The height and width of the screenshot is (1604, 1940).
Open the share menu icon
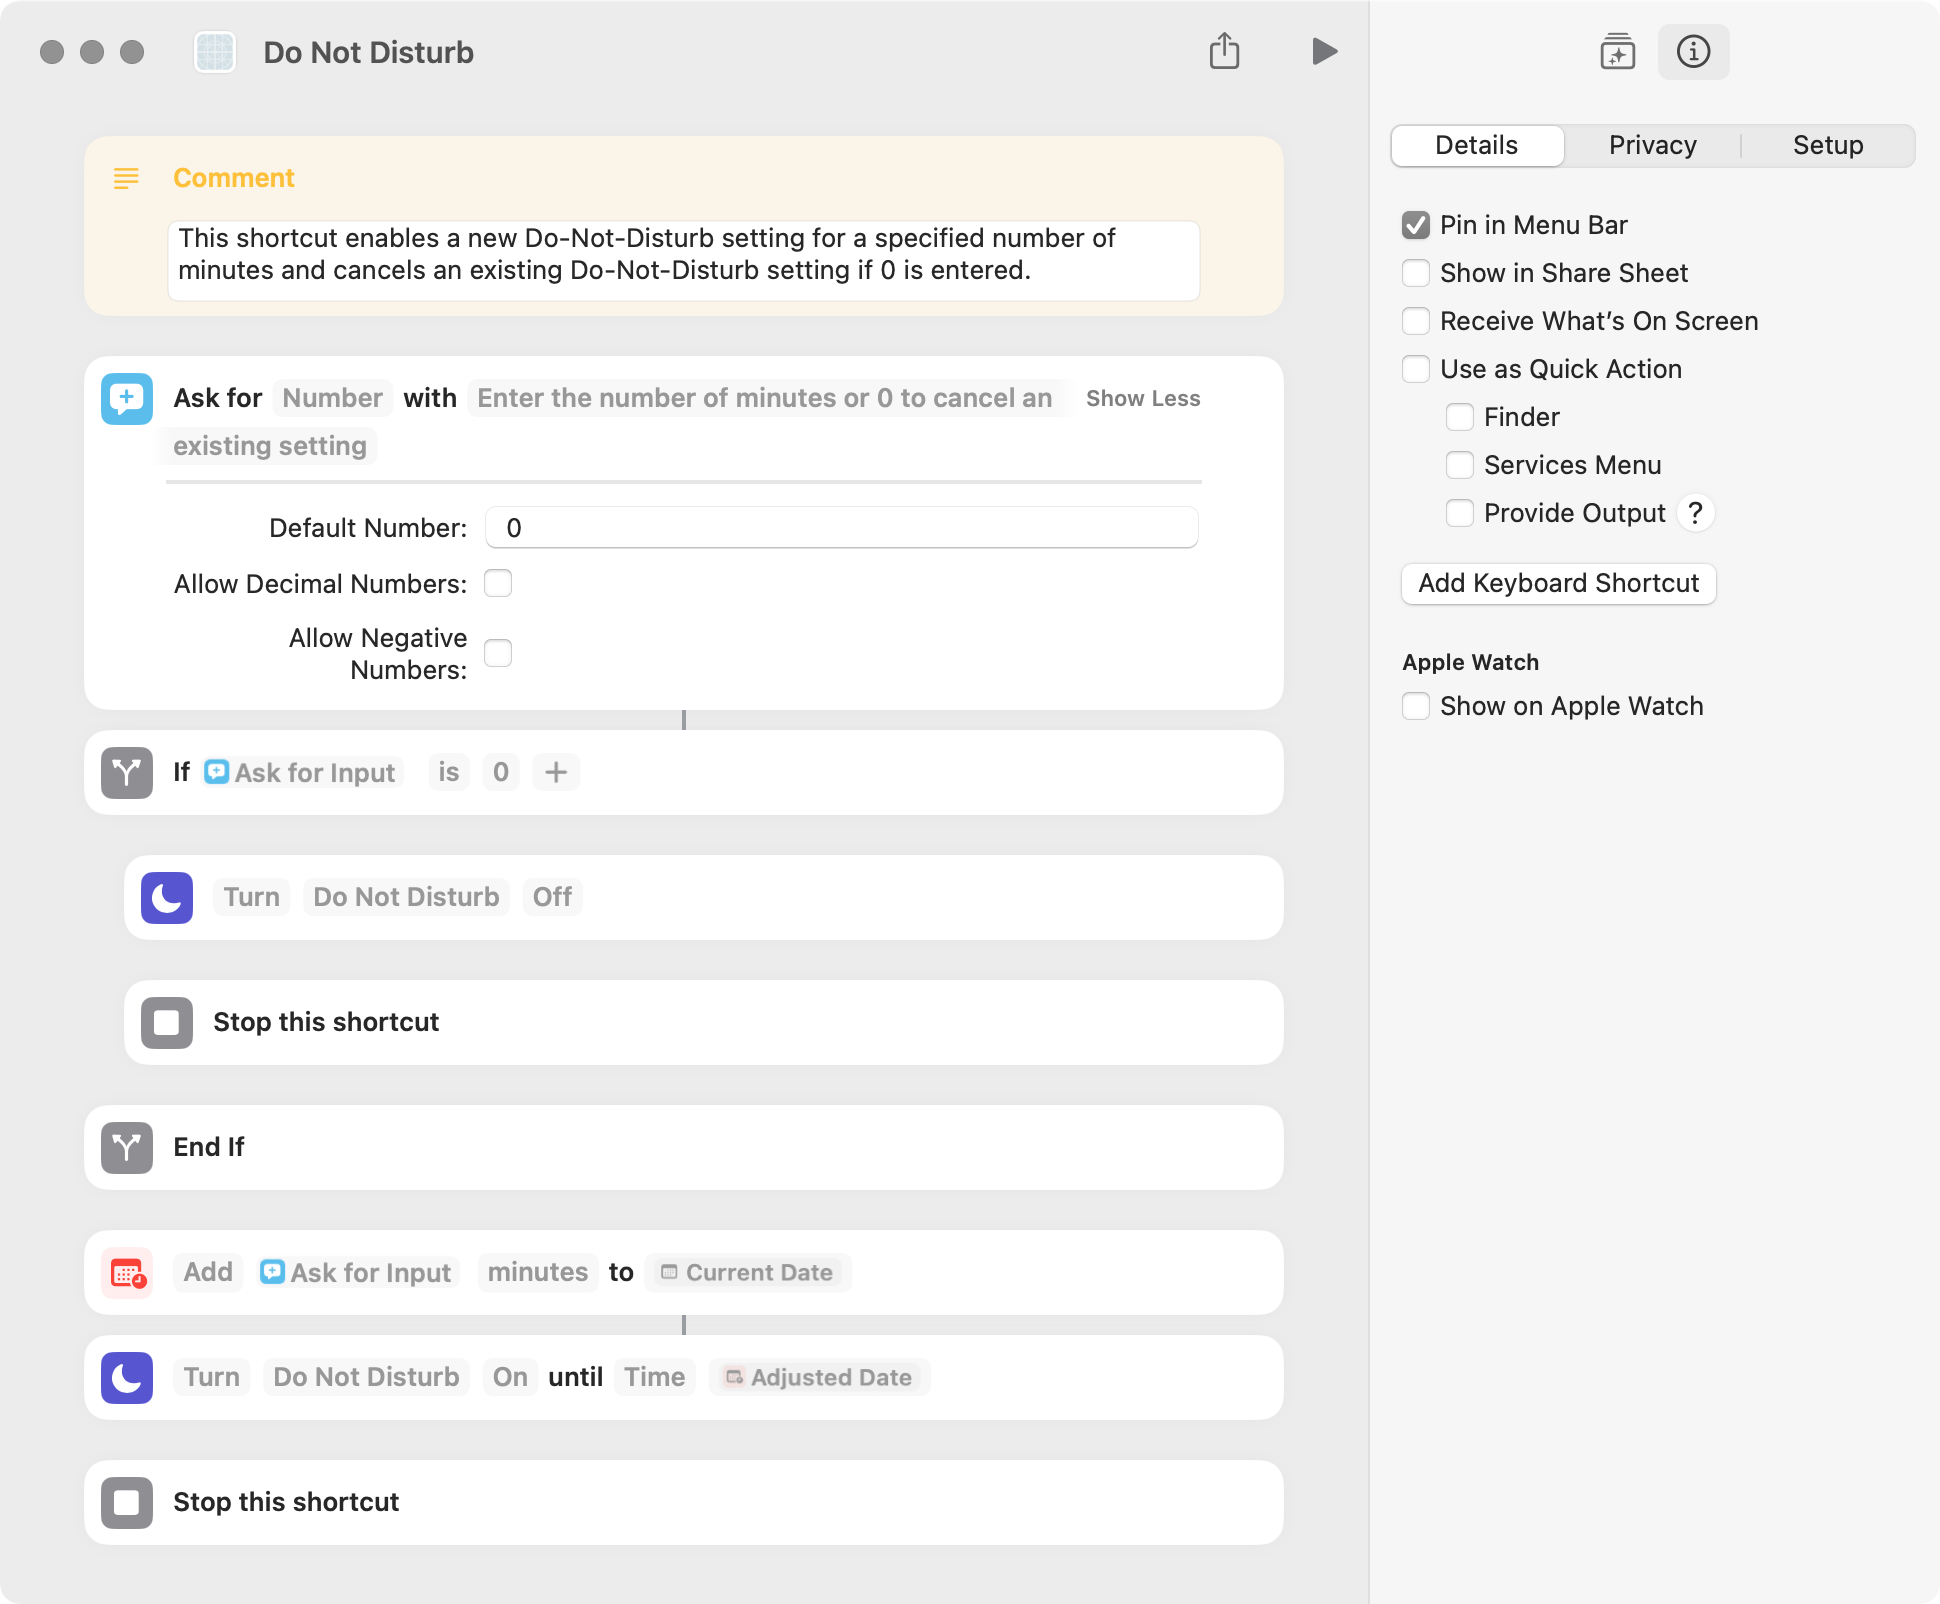[1224, 51]
